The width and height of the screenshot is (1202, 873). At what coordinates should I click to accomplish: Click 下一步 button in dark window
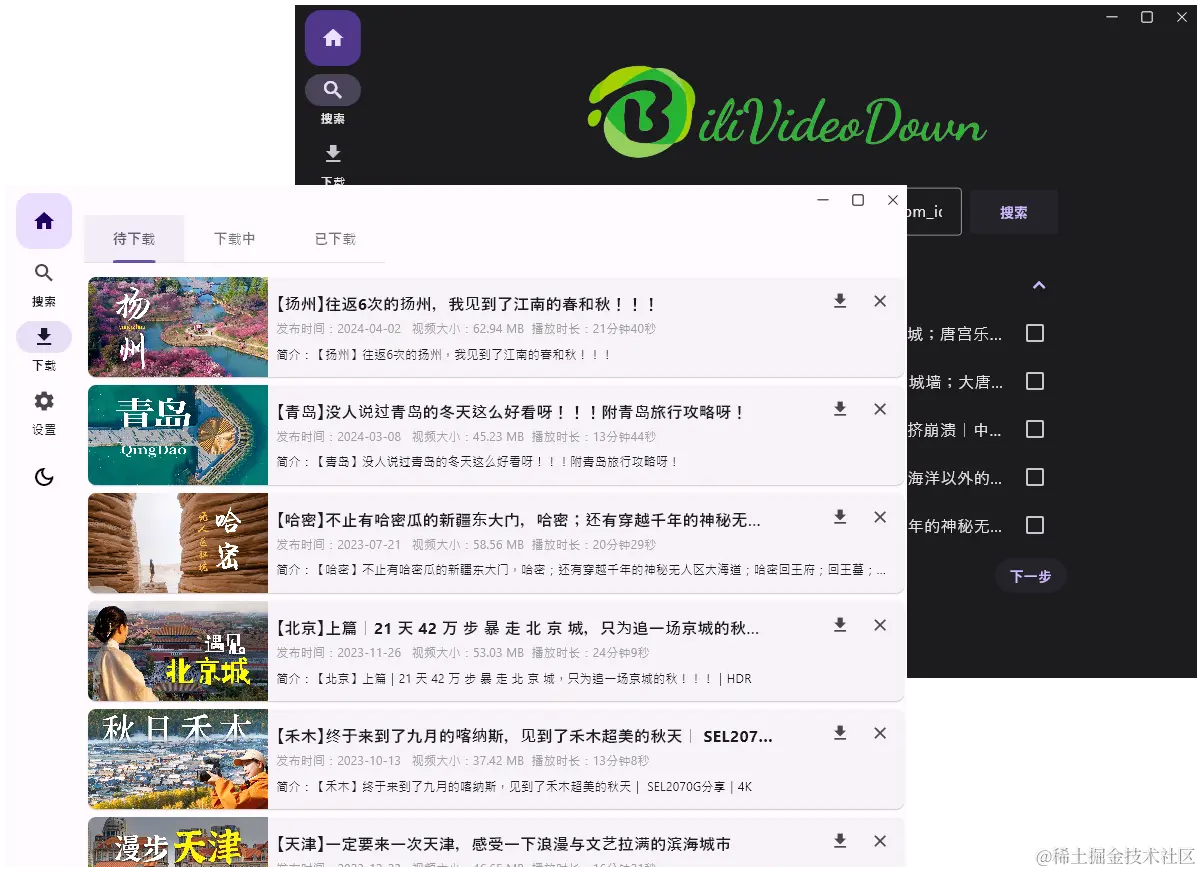[1030, 576]
